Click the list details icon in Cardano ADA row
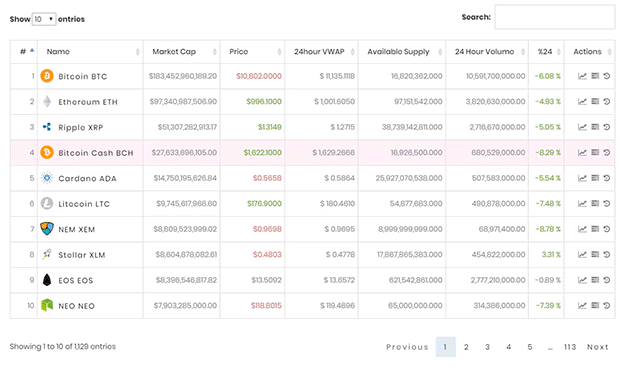 coord(595,178)
